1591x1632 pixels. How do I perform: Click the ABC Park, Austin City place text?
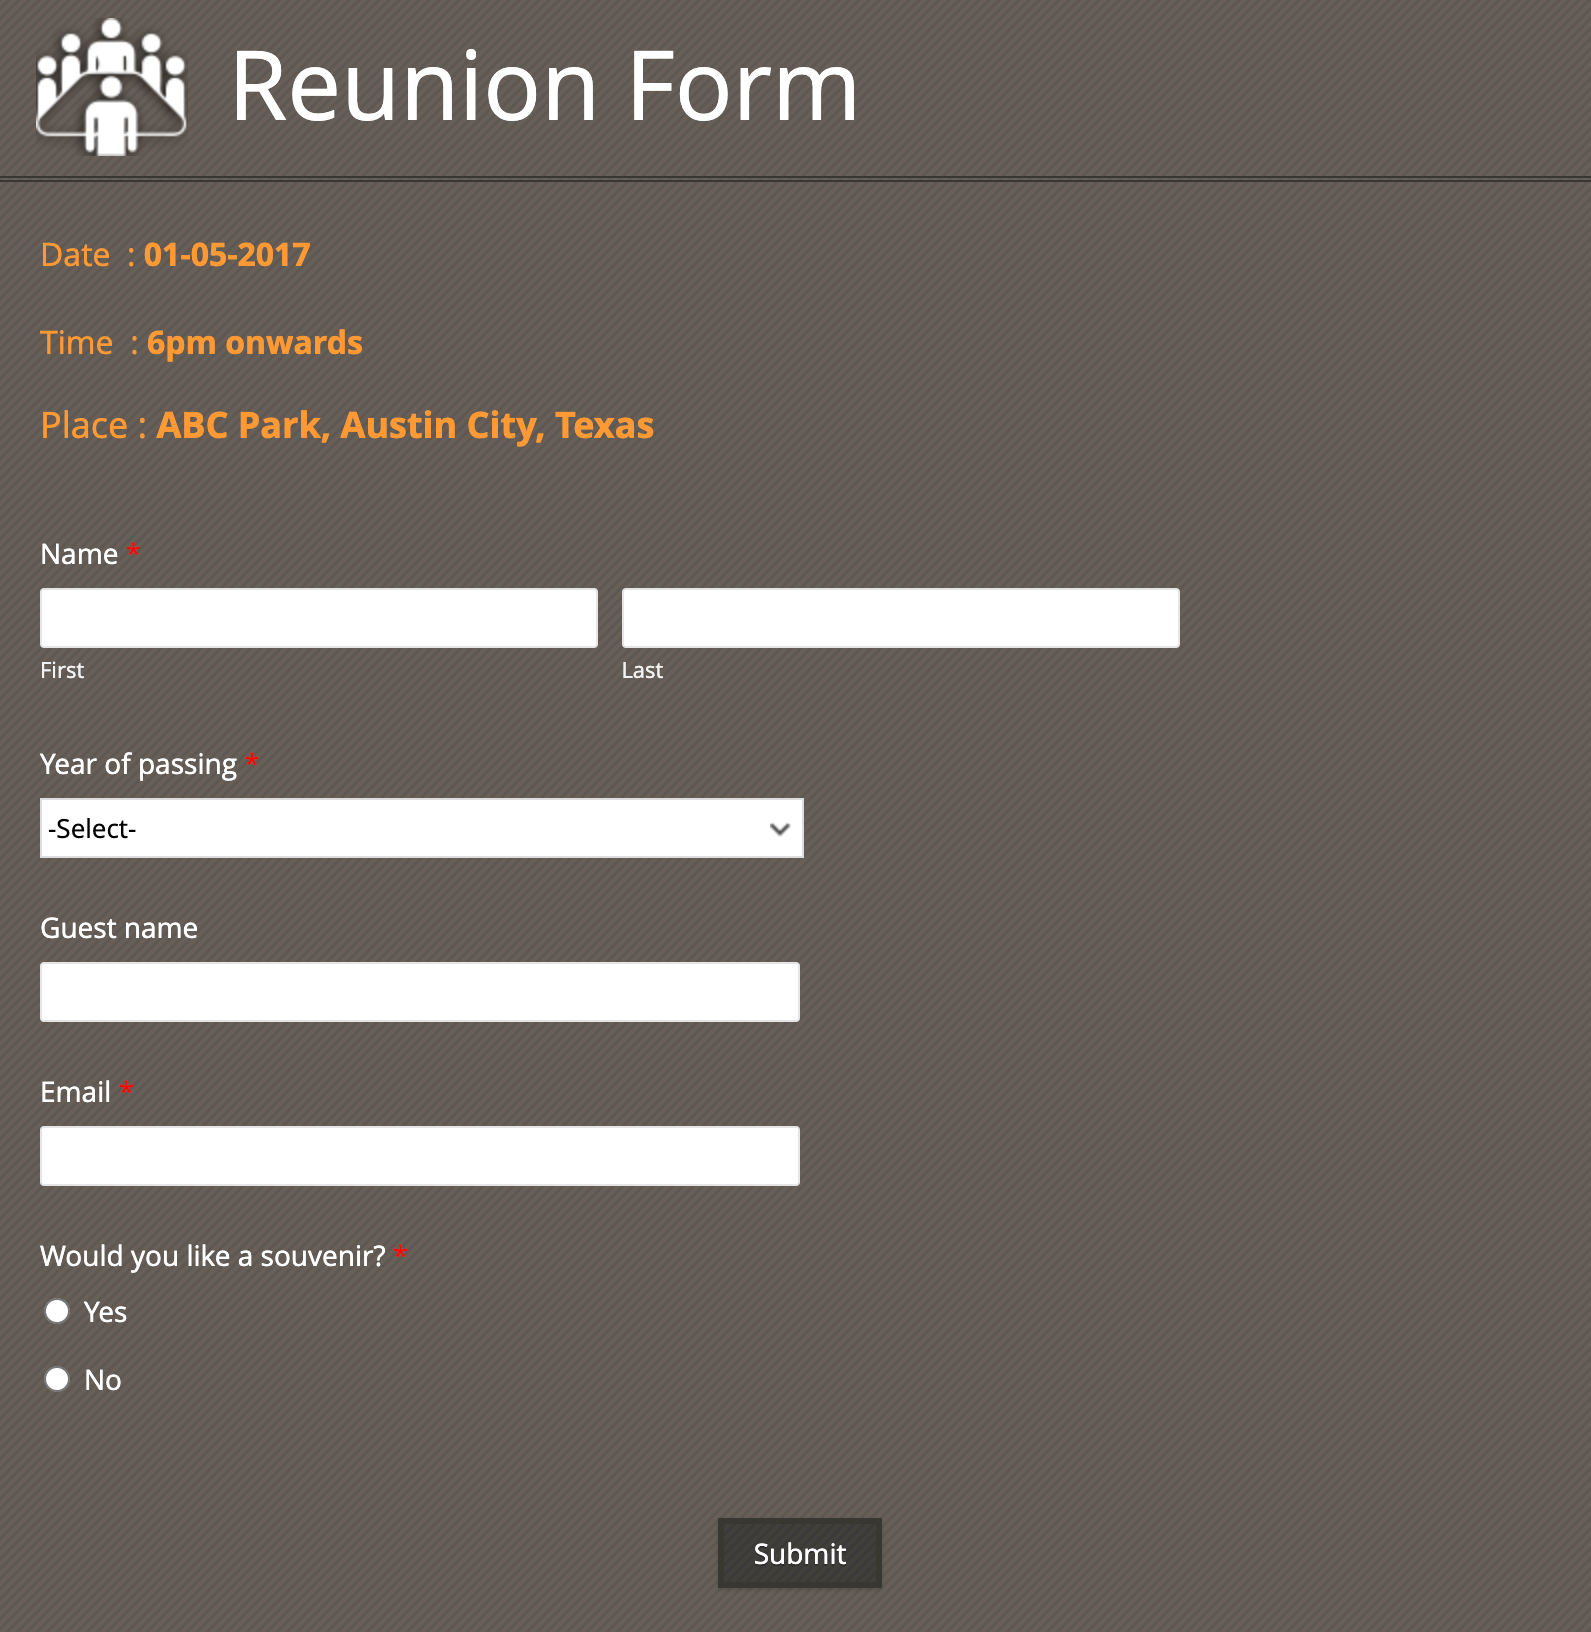(x=405, y=426)
